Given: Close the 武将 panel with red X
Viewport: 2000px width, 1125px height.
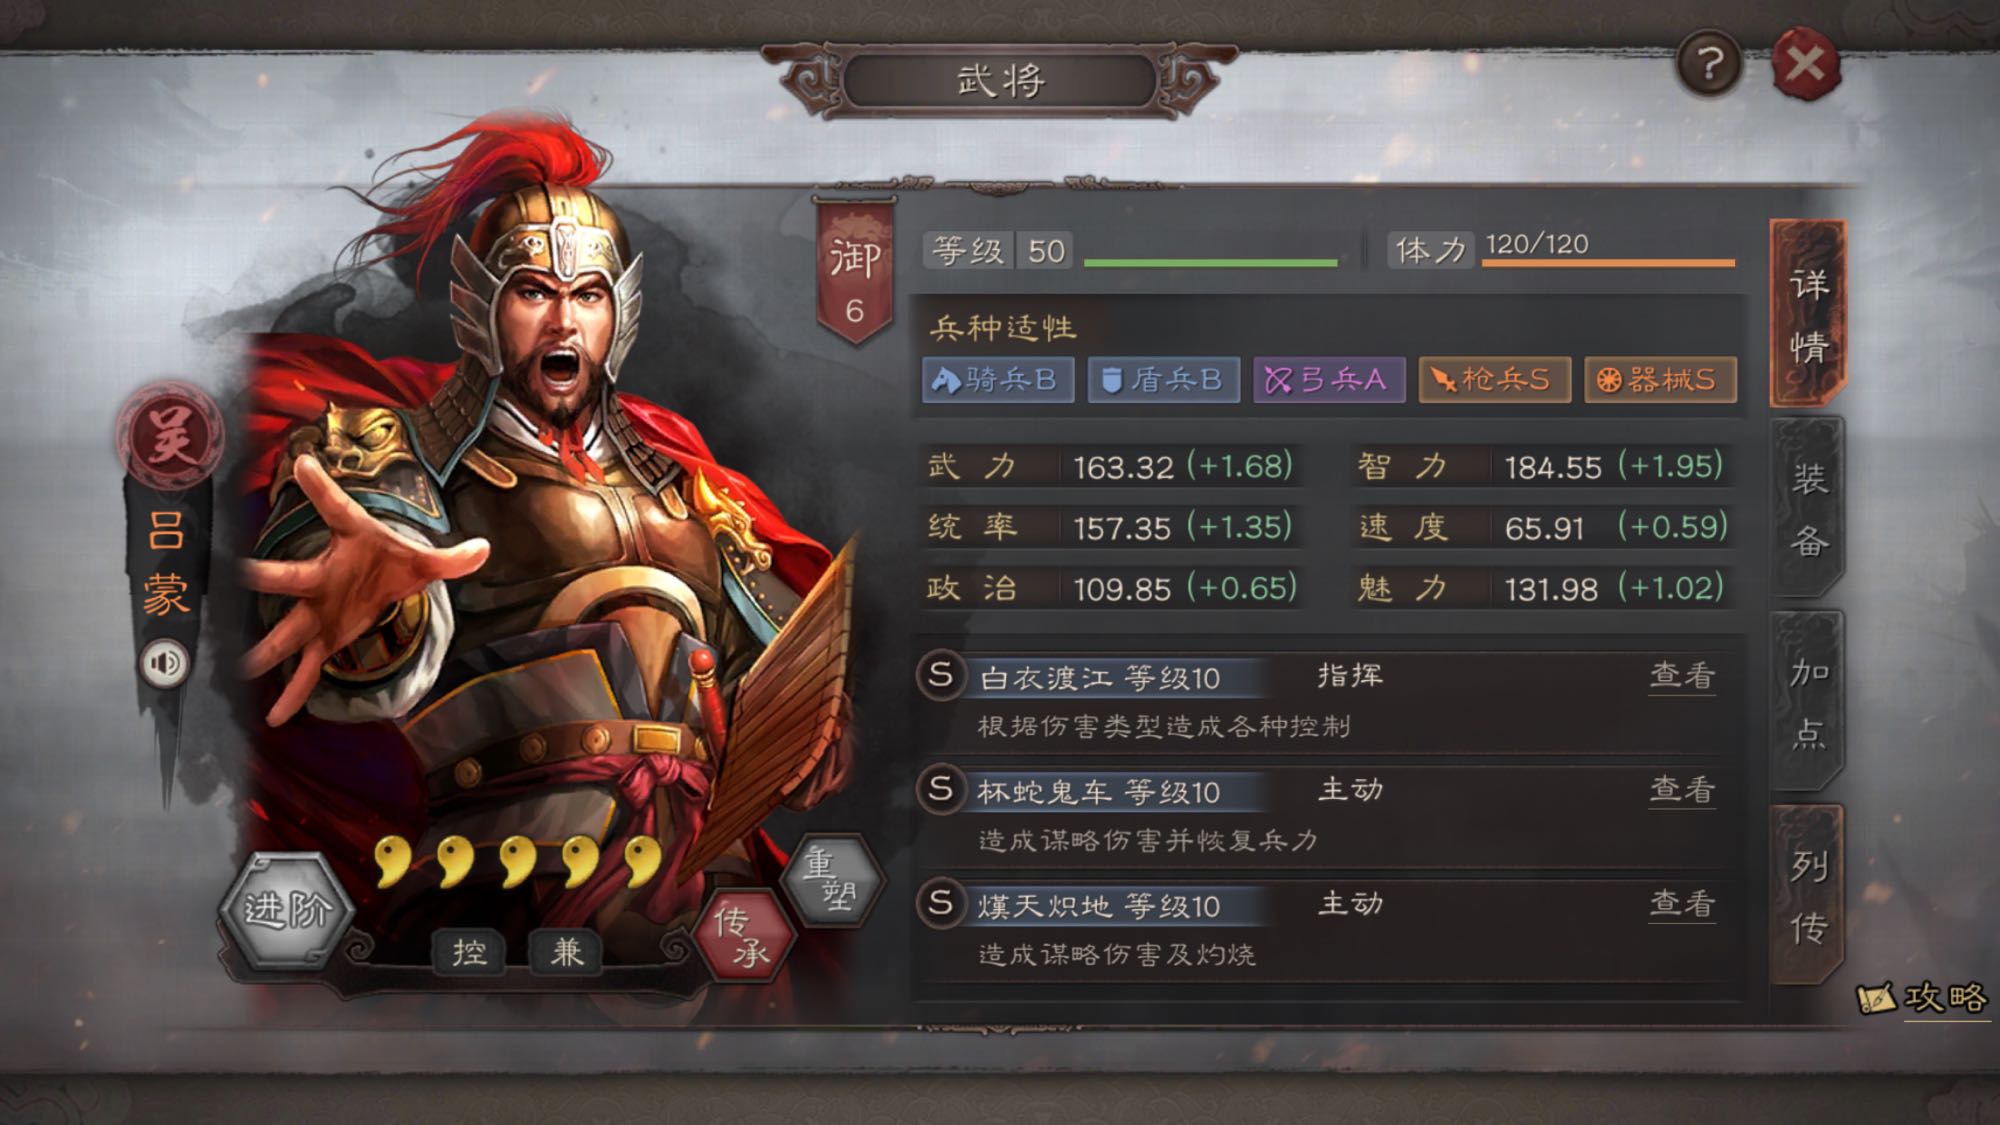Looking at the screenshot, I should coord(1805,65).
